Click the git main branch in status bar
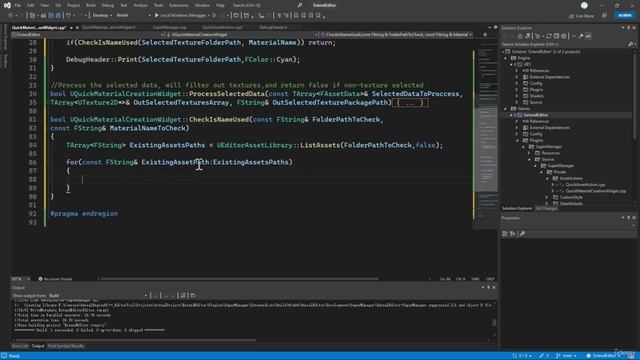640x360 pixels. [x=565, y=356]
